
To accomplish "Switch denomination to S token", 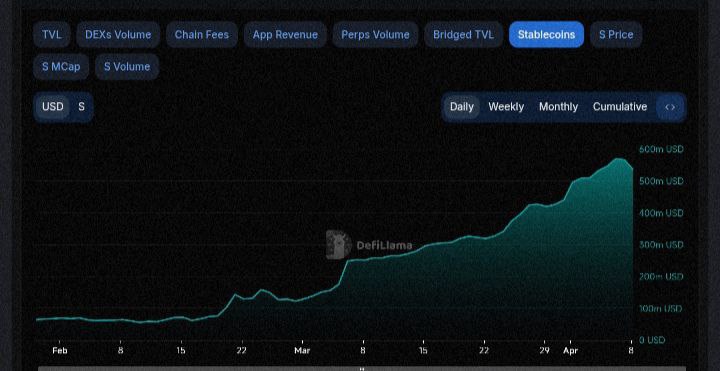I will coord(81,107).
